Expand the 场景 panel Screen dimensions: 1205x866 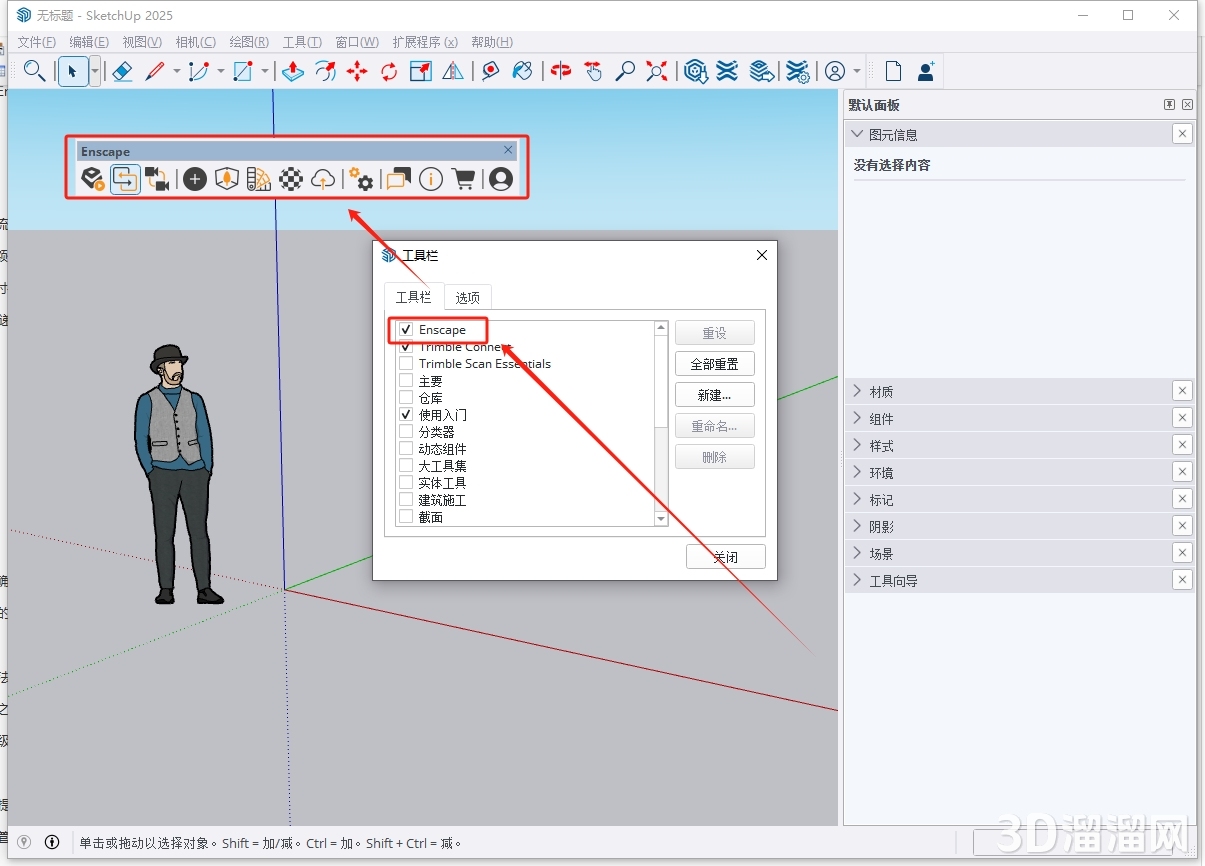click(857, 553)
